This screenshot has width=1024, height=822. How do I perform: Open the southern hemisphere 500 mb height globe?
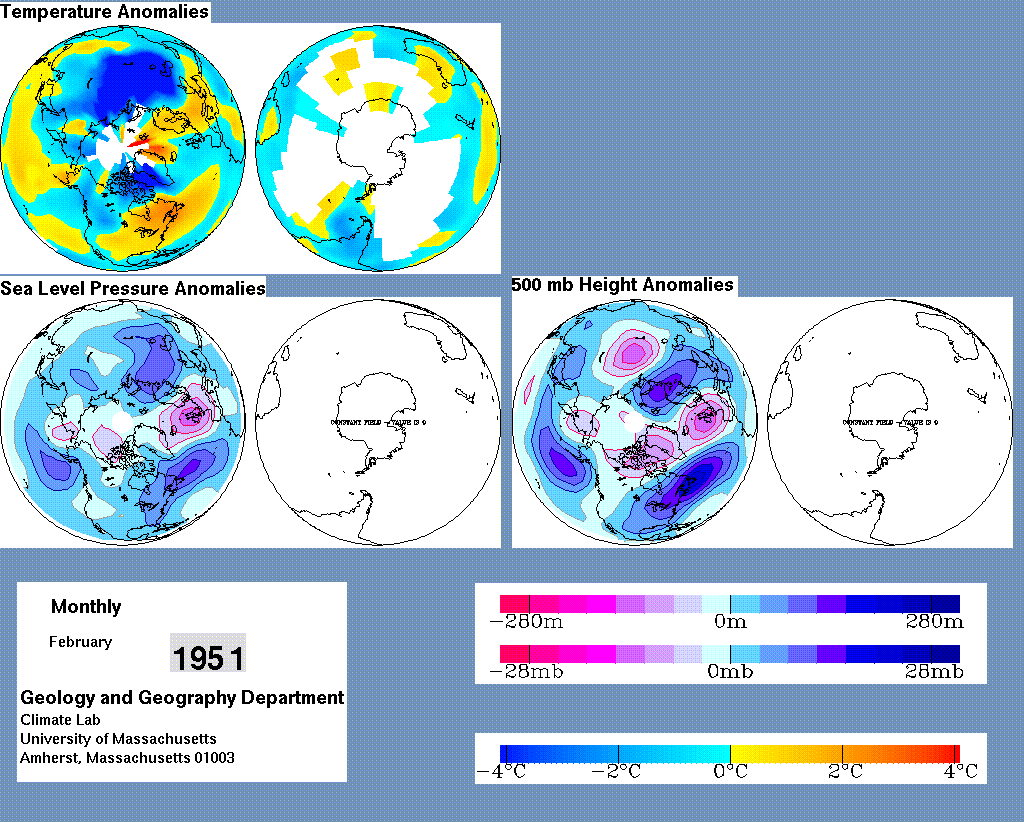889,422
